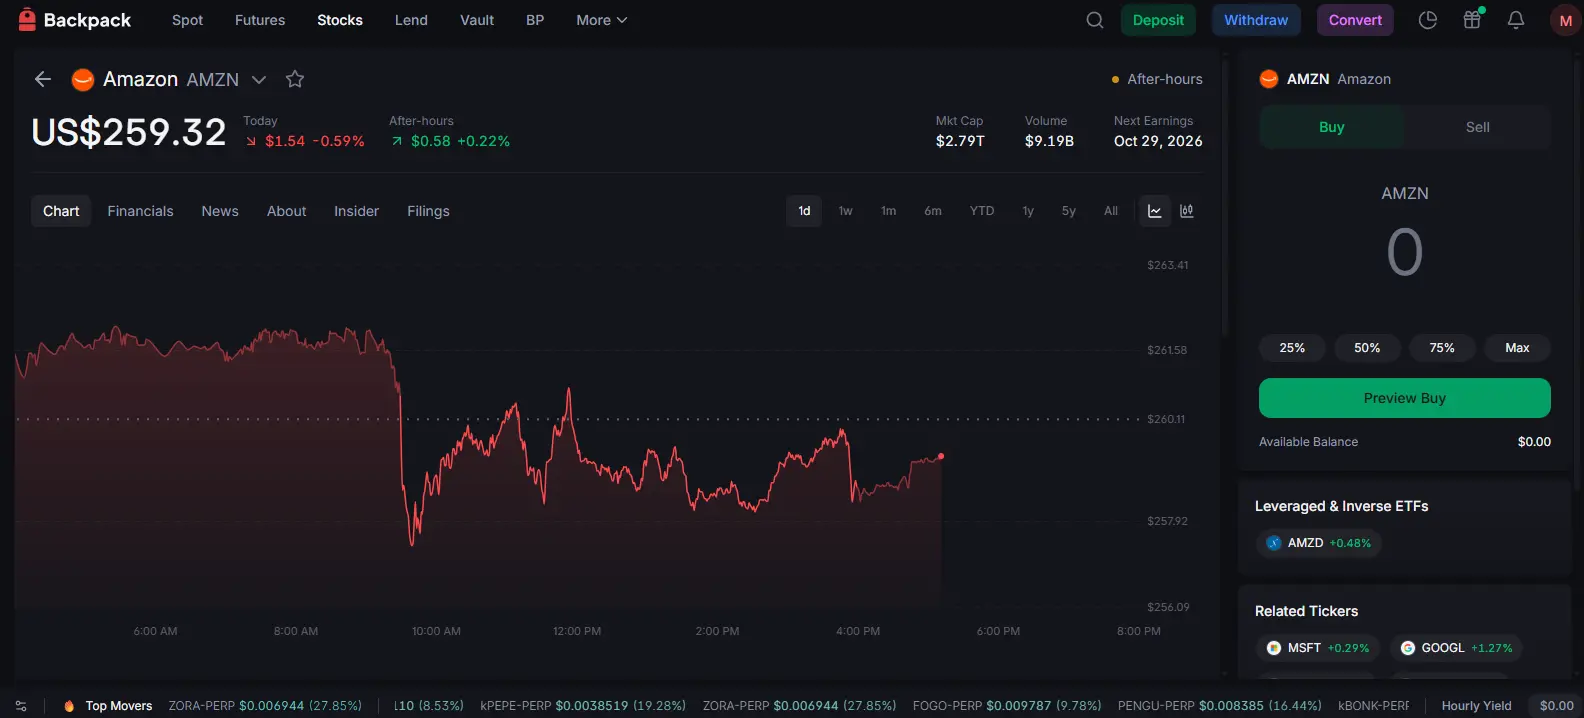Open the Futures navigation item
This screenshot has width=1584, height=718.
pos(260,20)
